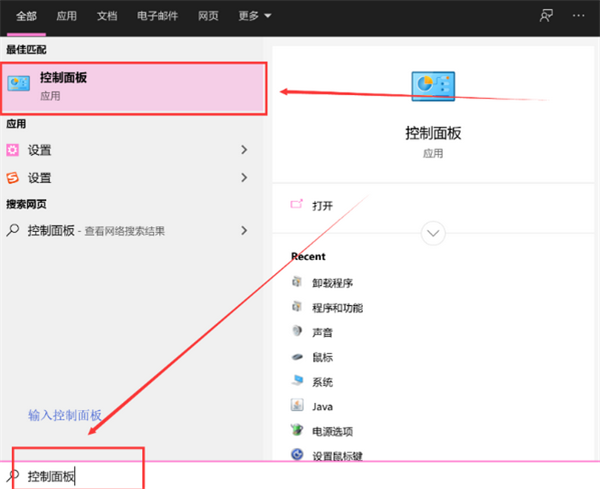Switch to the 文档 filter tab
600x489 pixels.
click(x=107, y=16)
